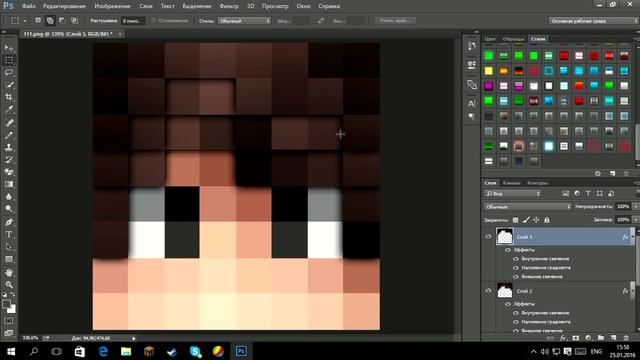Screen dimensions: 640x360
Task: Choose add to selection mode button
Action: point(50,20)
